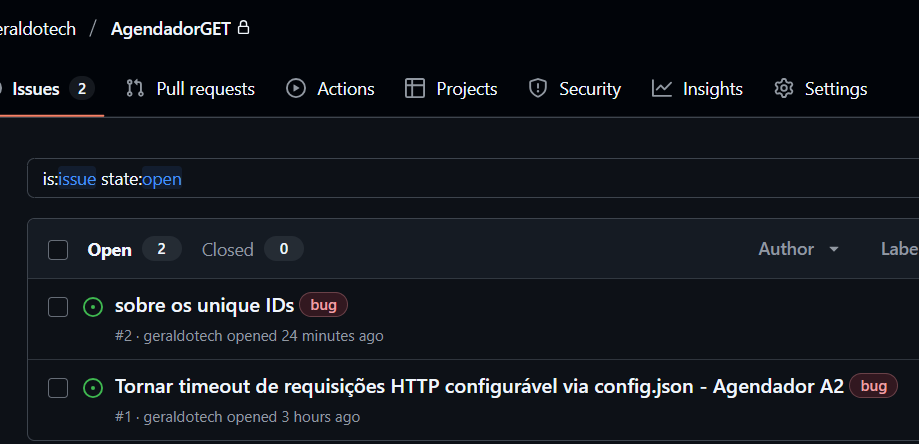Open the repository Settings tab
Image resolution: width=919 pixels, height=444 pixels.
point(820,89)
